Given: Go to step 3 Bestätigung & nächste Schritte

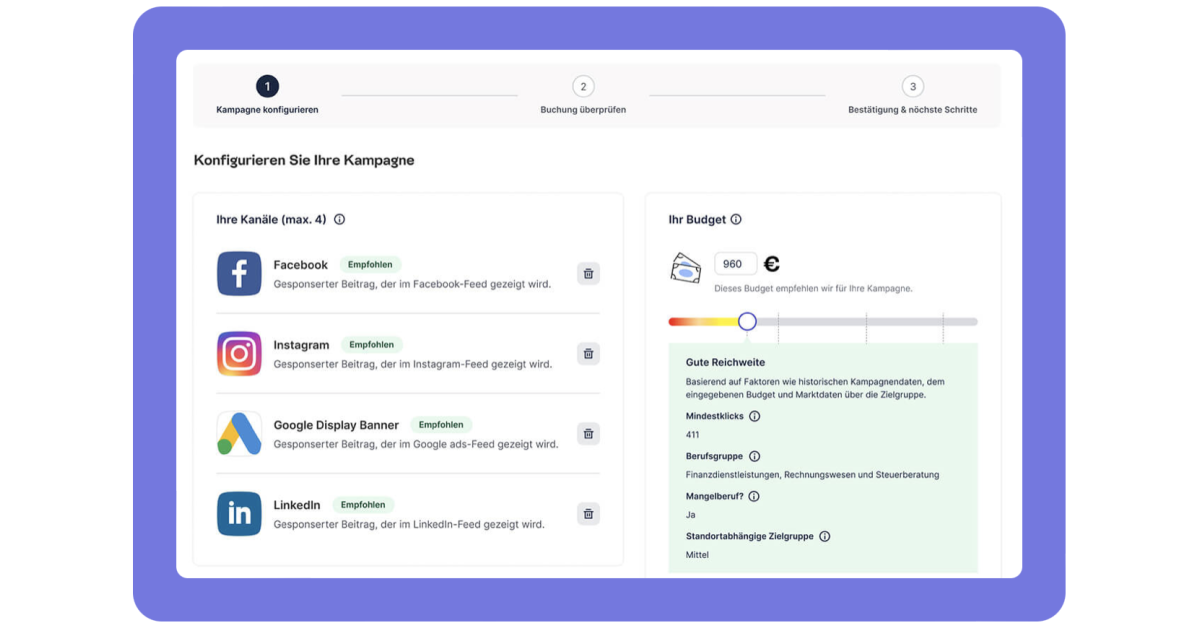Looking at the screenshot, I should 912,97.
